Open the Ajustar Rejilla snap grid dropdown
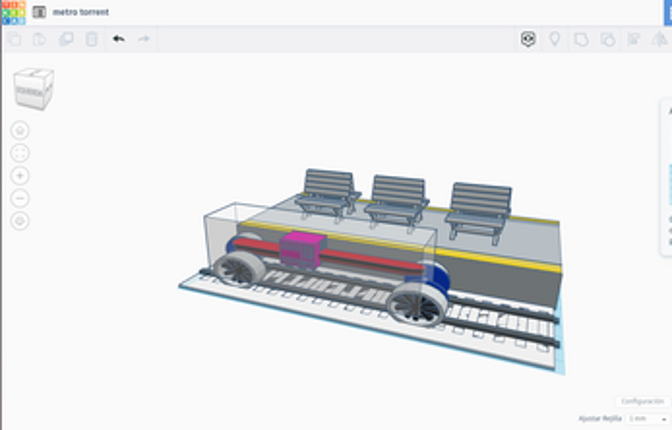 coord(647,418)
